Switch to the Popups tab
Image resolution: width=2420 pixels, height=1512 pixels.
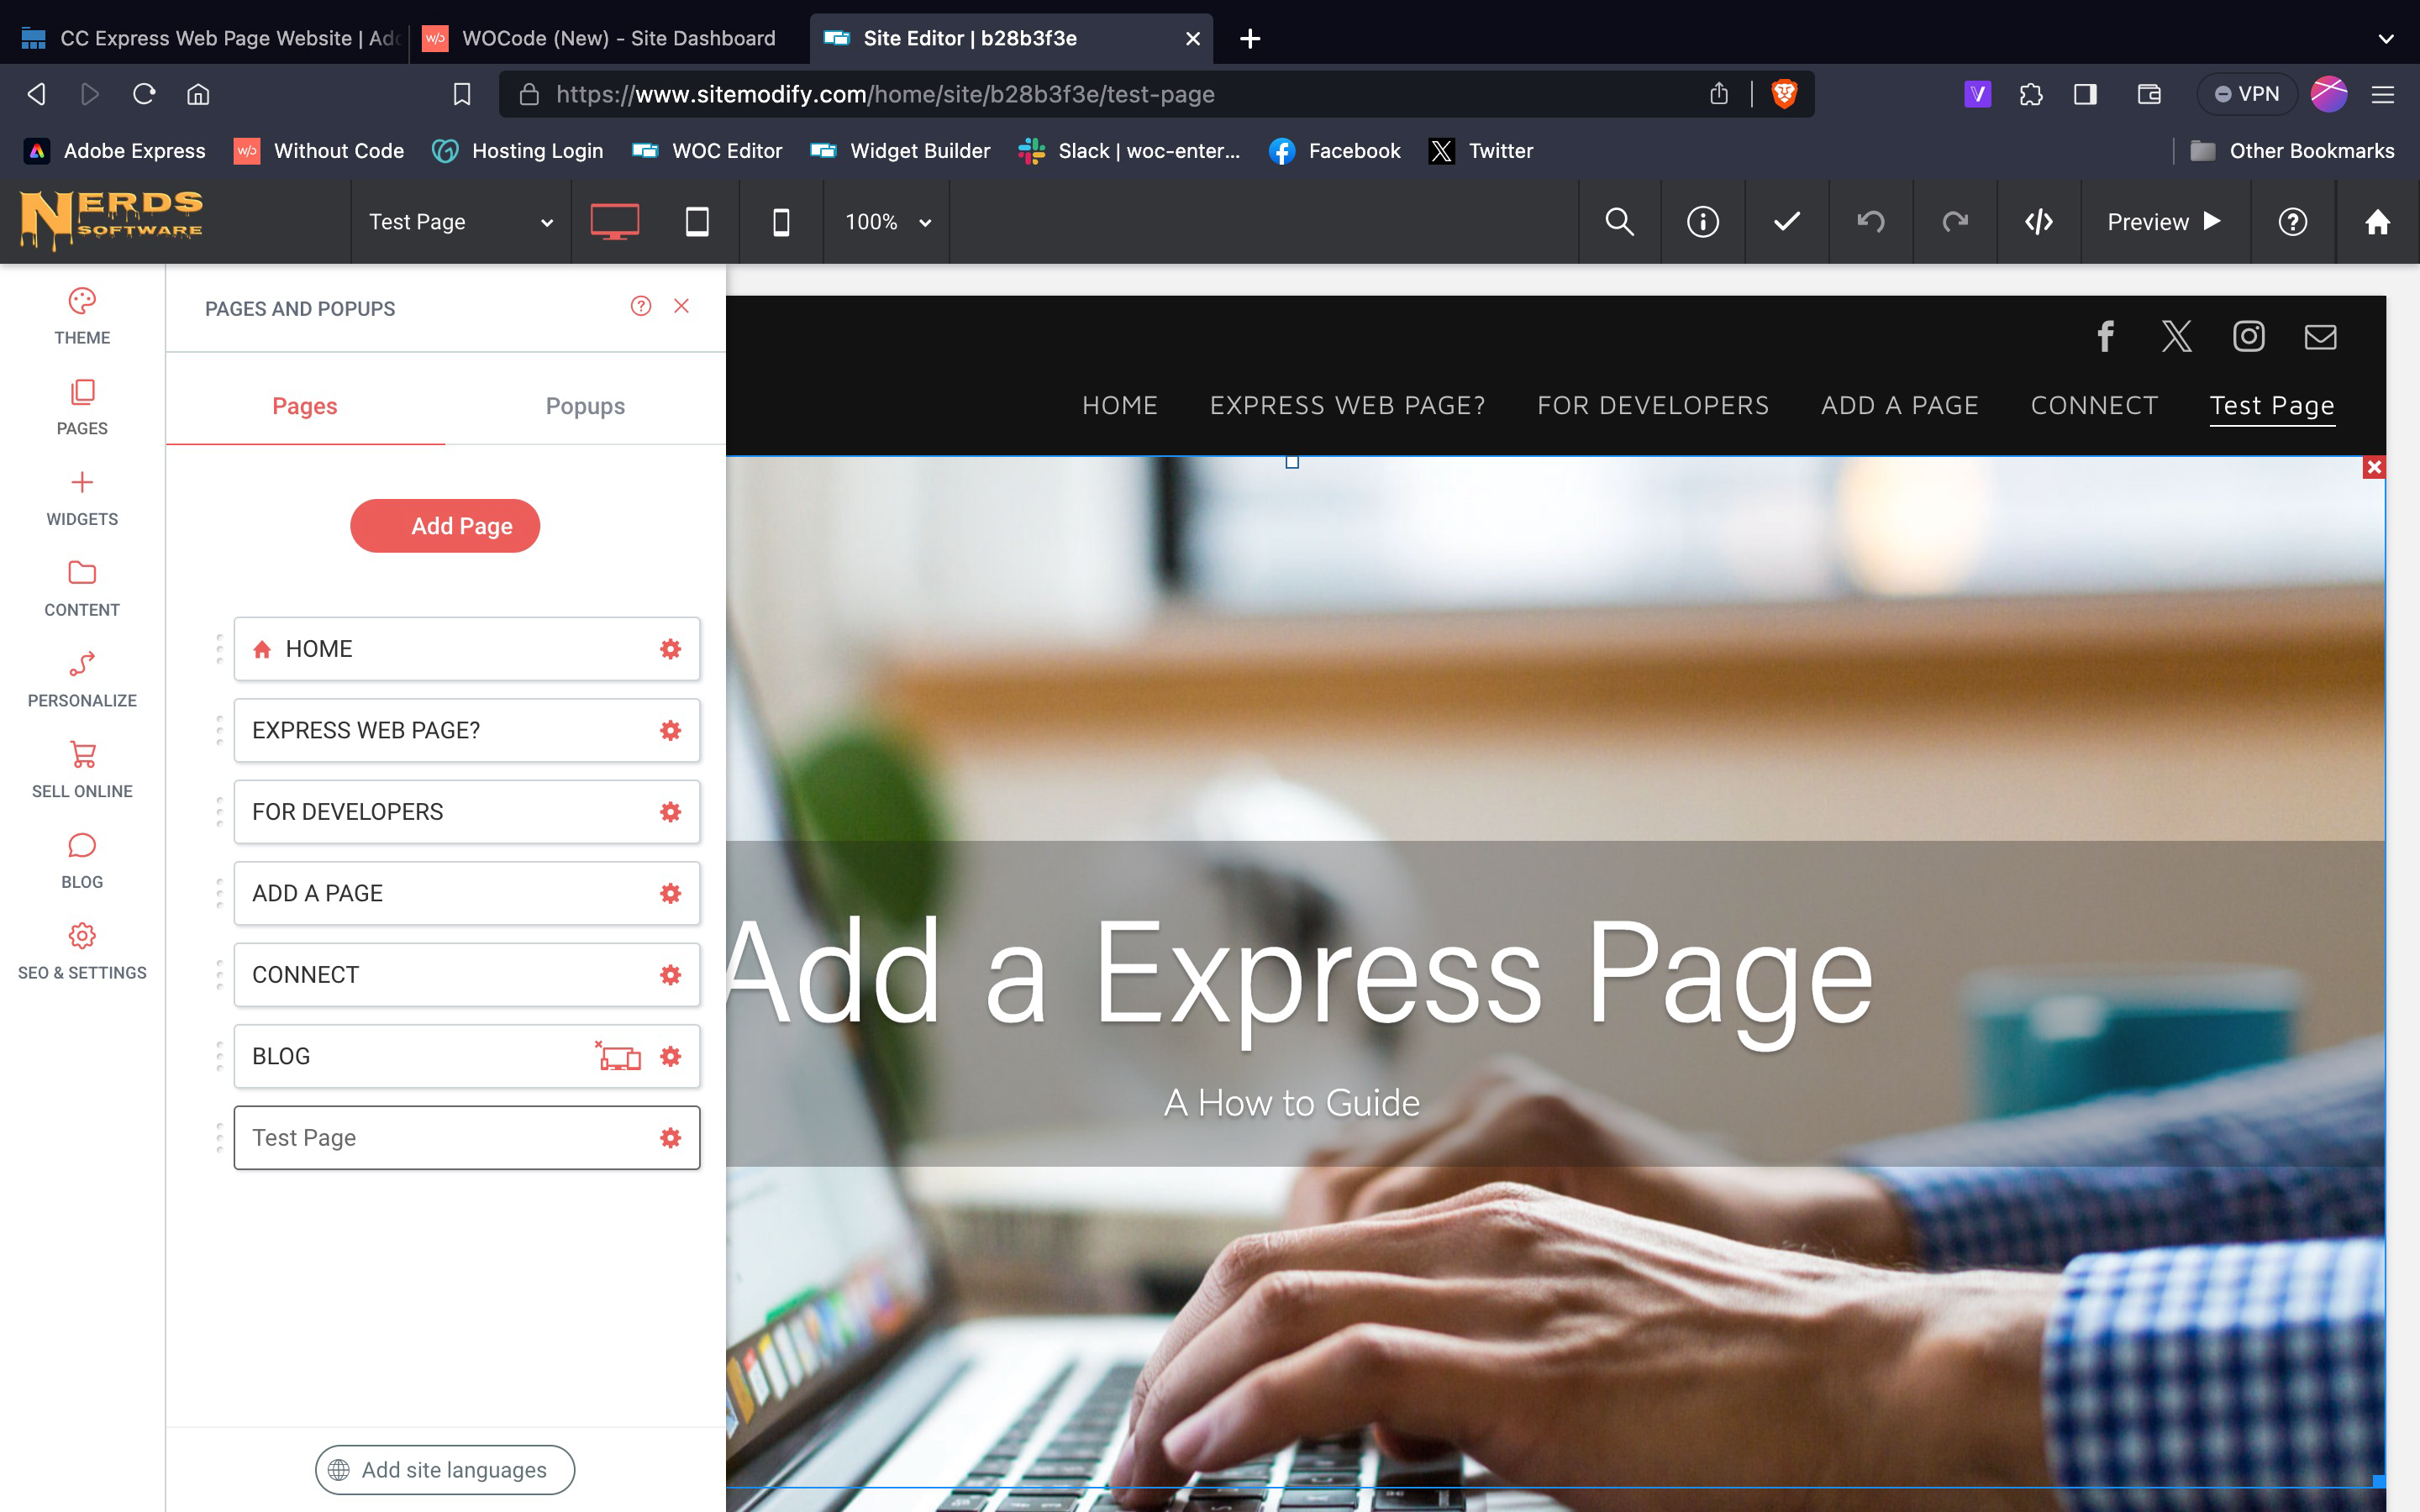pos(585,406)
